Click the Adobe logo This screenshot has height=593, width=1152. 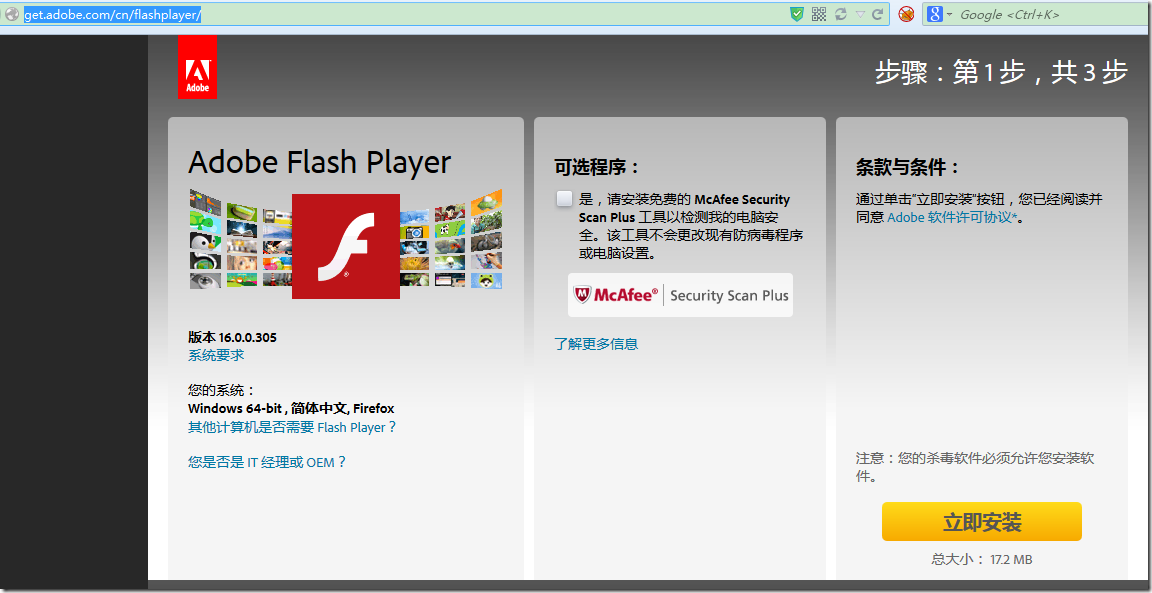[197, 67]
